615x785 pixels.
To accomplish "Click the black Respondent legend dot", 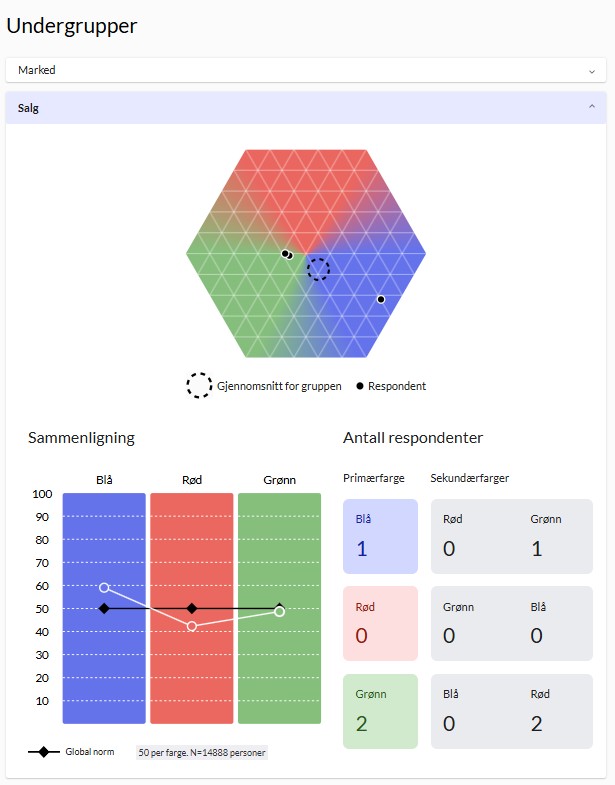I will 360,386.
